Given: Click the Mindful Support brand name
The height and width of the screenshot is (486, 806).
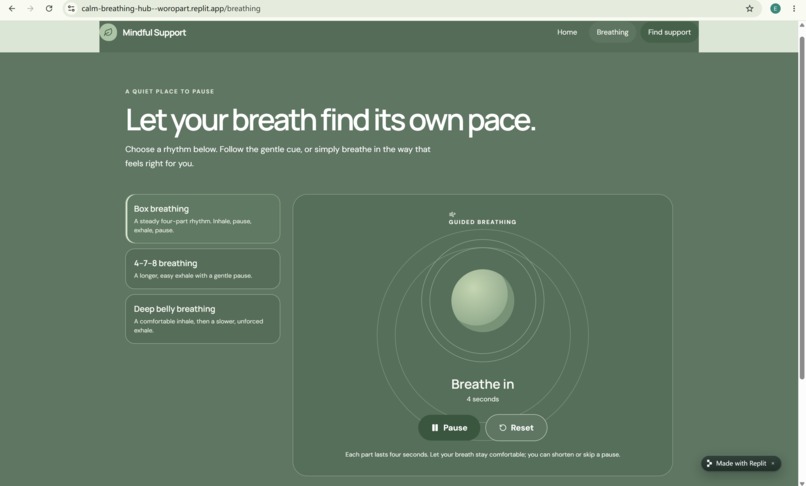Looking at the screenshot, I should coord(154,32).
